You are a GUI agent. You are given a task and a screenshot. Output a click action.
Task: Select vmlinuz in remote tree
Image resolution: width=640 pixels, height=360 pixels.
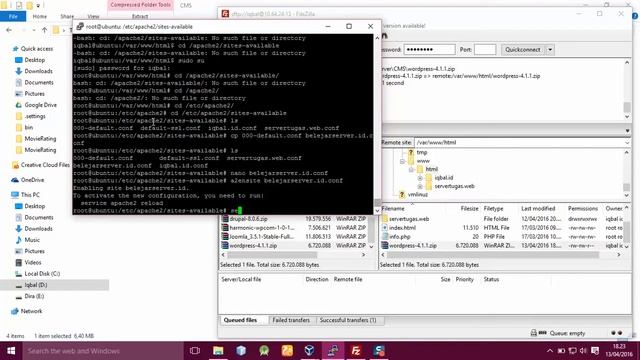(x=418, y=195)
